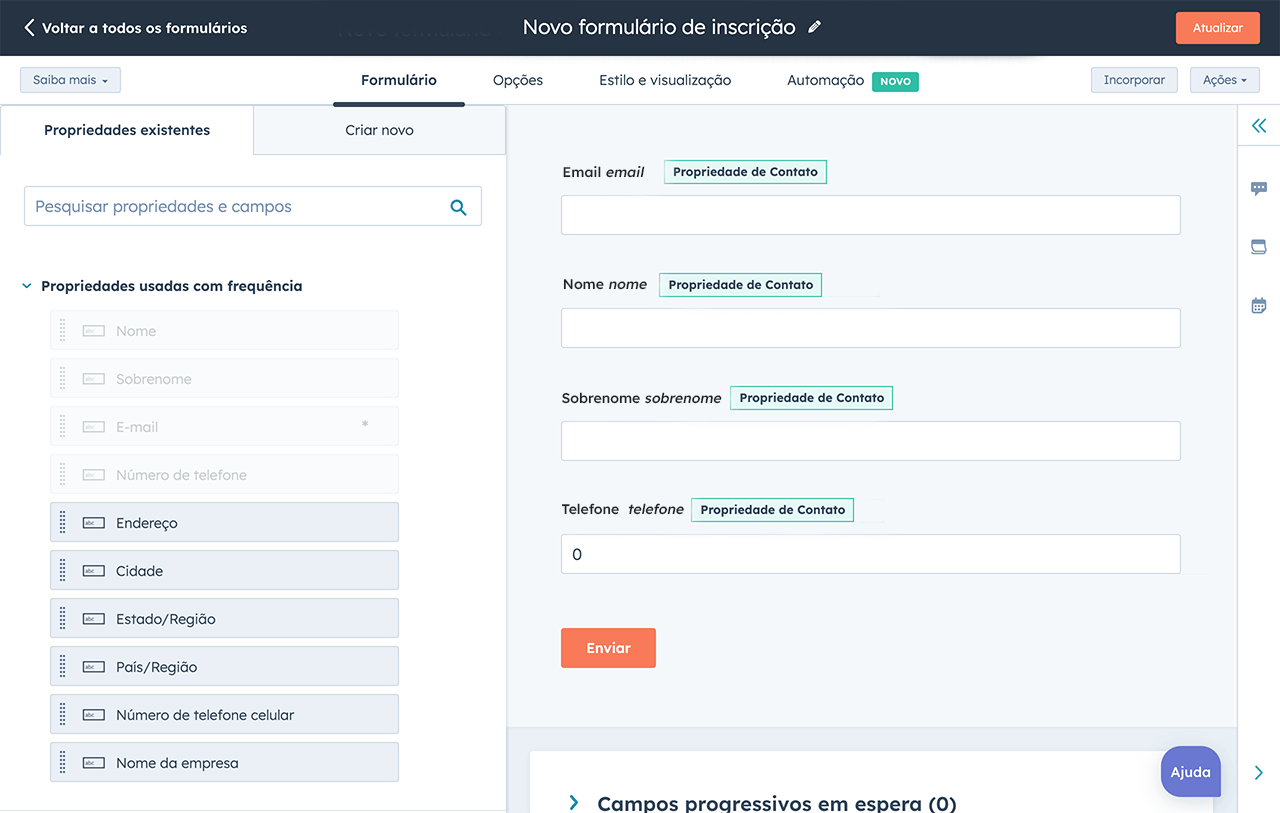1280x813 pixels.
Task: Click the disabled E-mail property item
Action: [x=224, y=426]
